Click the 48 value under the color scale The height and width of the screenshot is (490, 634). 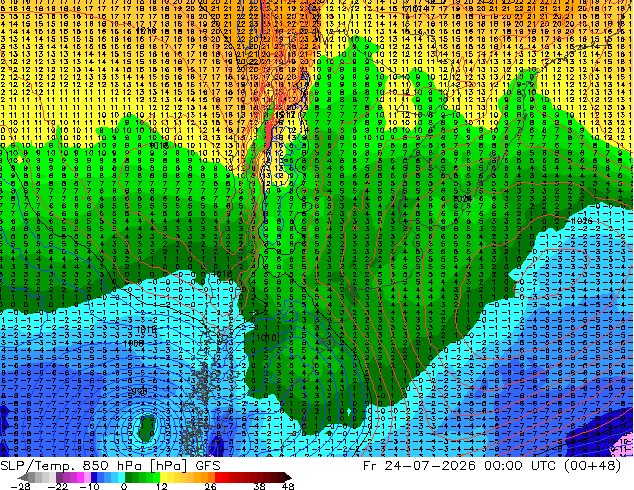tap(287, 486)
